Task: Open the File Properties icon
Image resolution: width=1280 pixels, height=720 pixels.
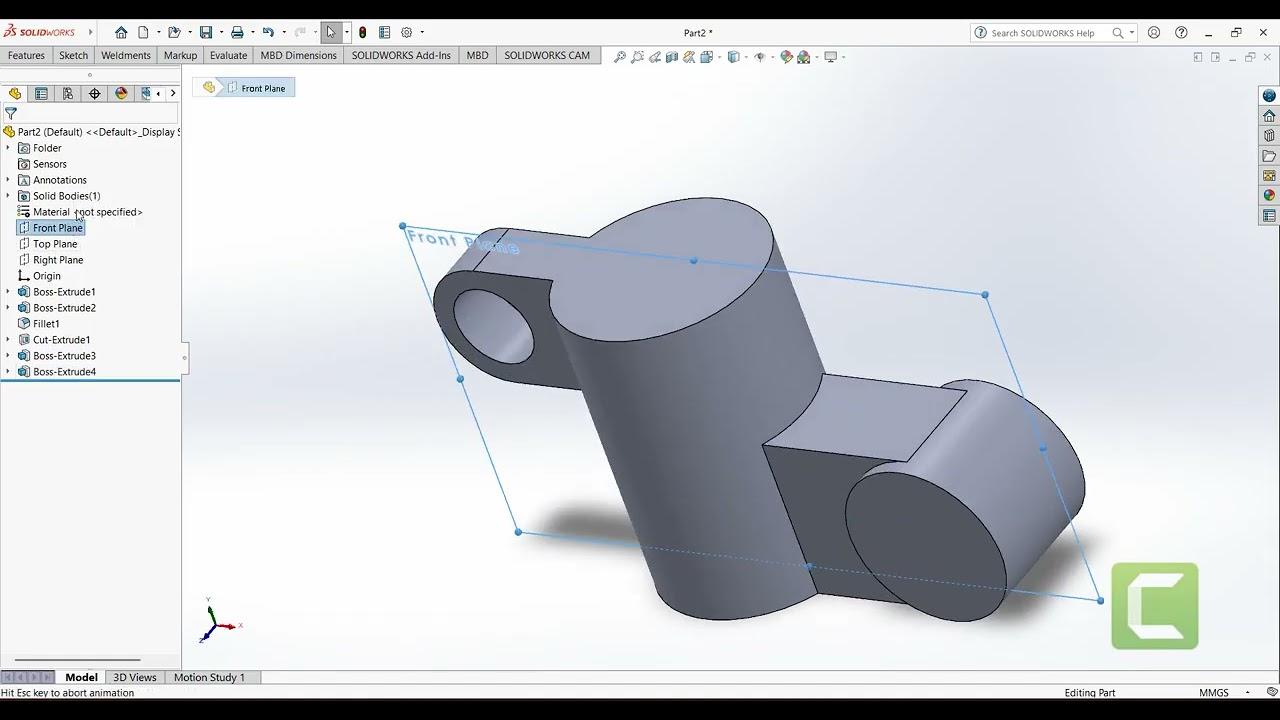Action: click(384, 32)
